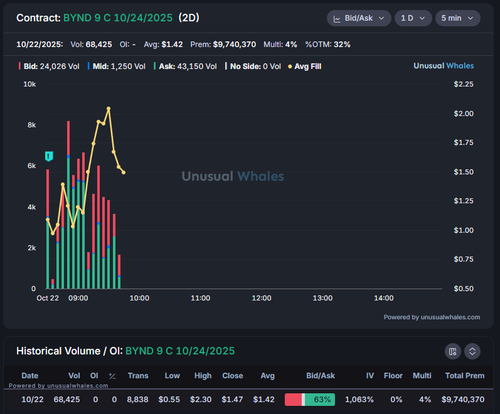Click the OI change percent column icon
This screenshot has width=500, height=414.
(112, 376)
